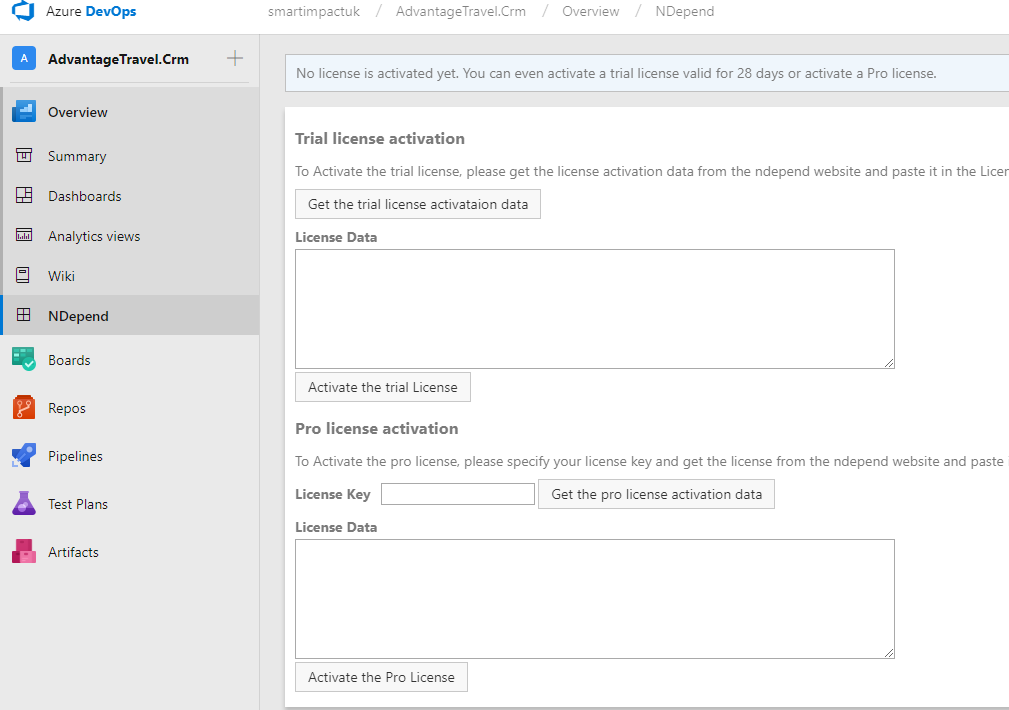Open the Repos section
1009x710 pixels.
pyautogui.click(x=68, y=407)
